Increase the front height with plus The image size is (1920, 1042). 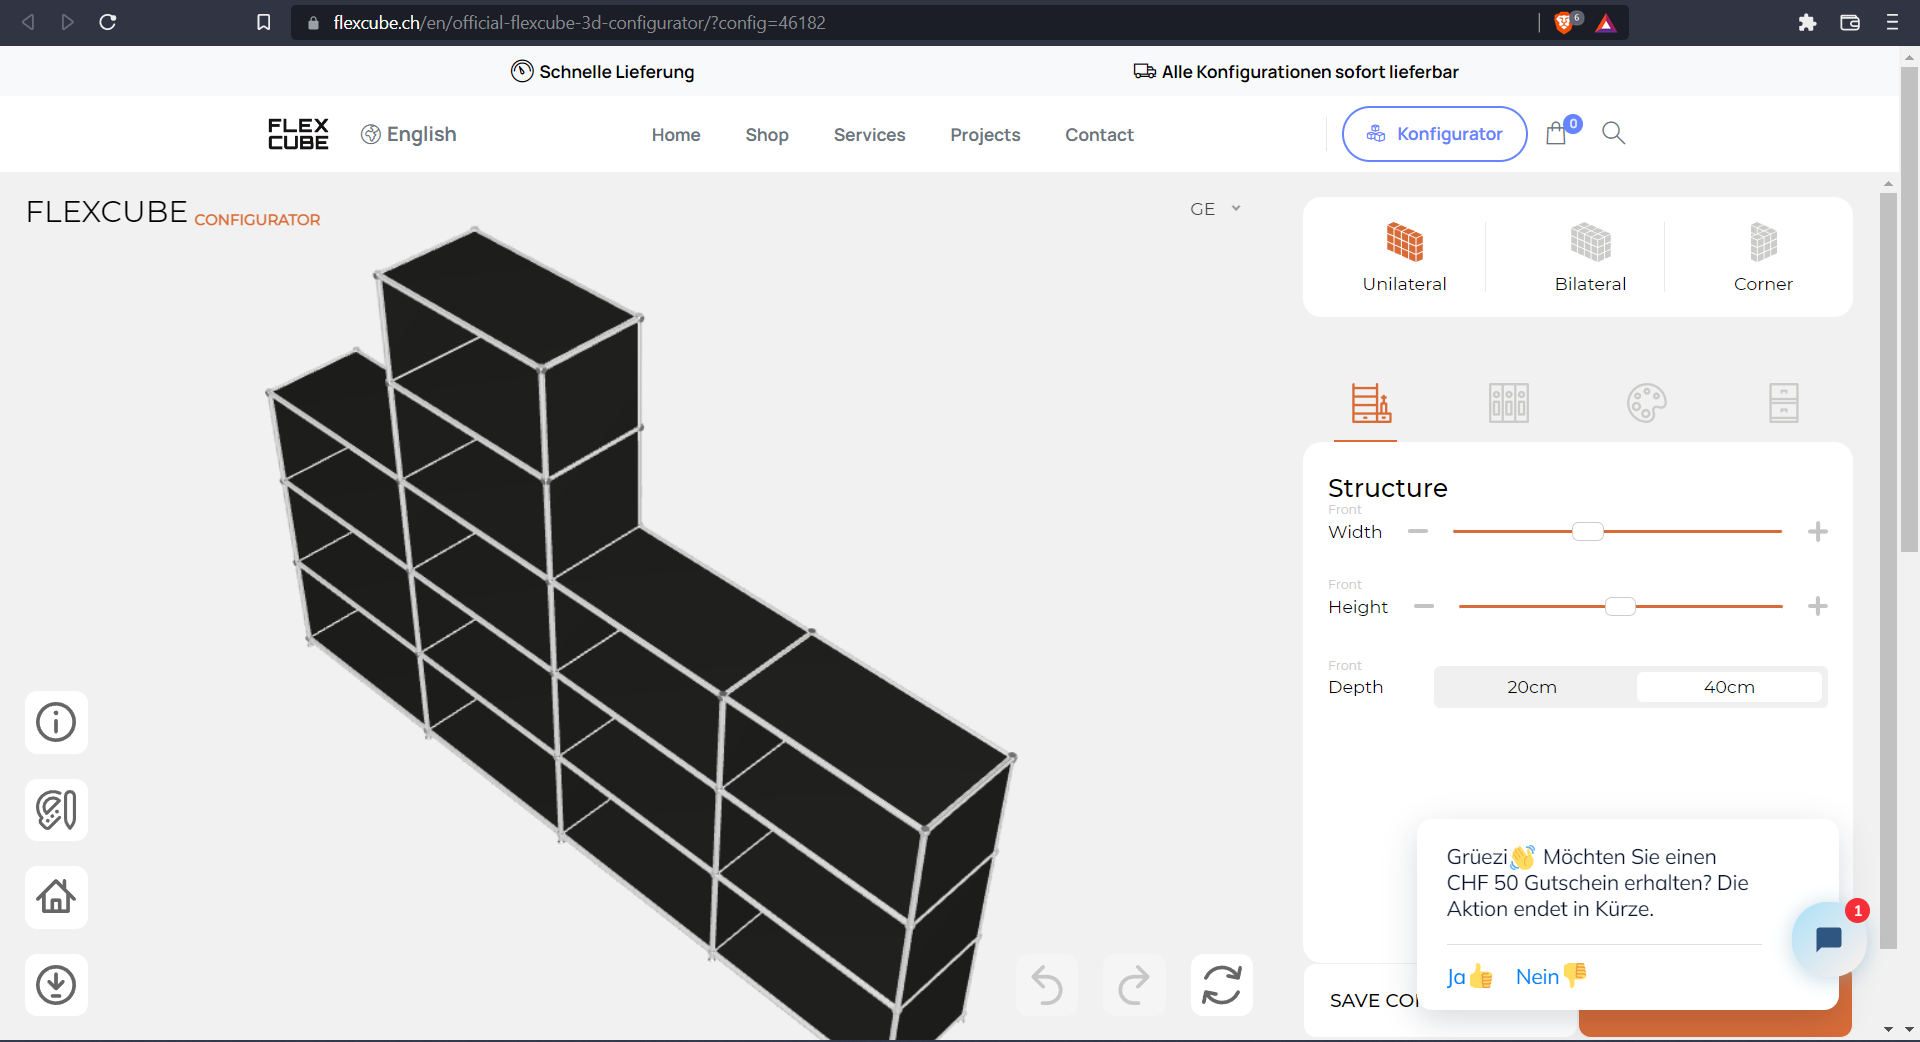point(1818,606)
